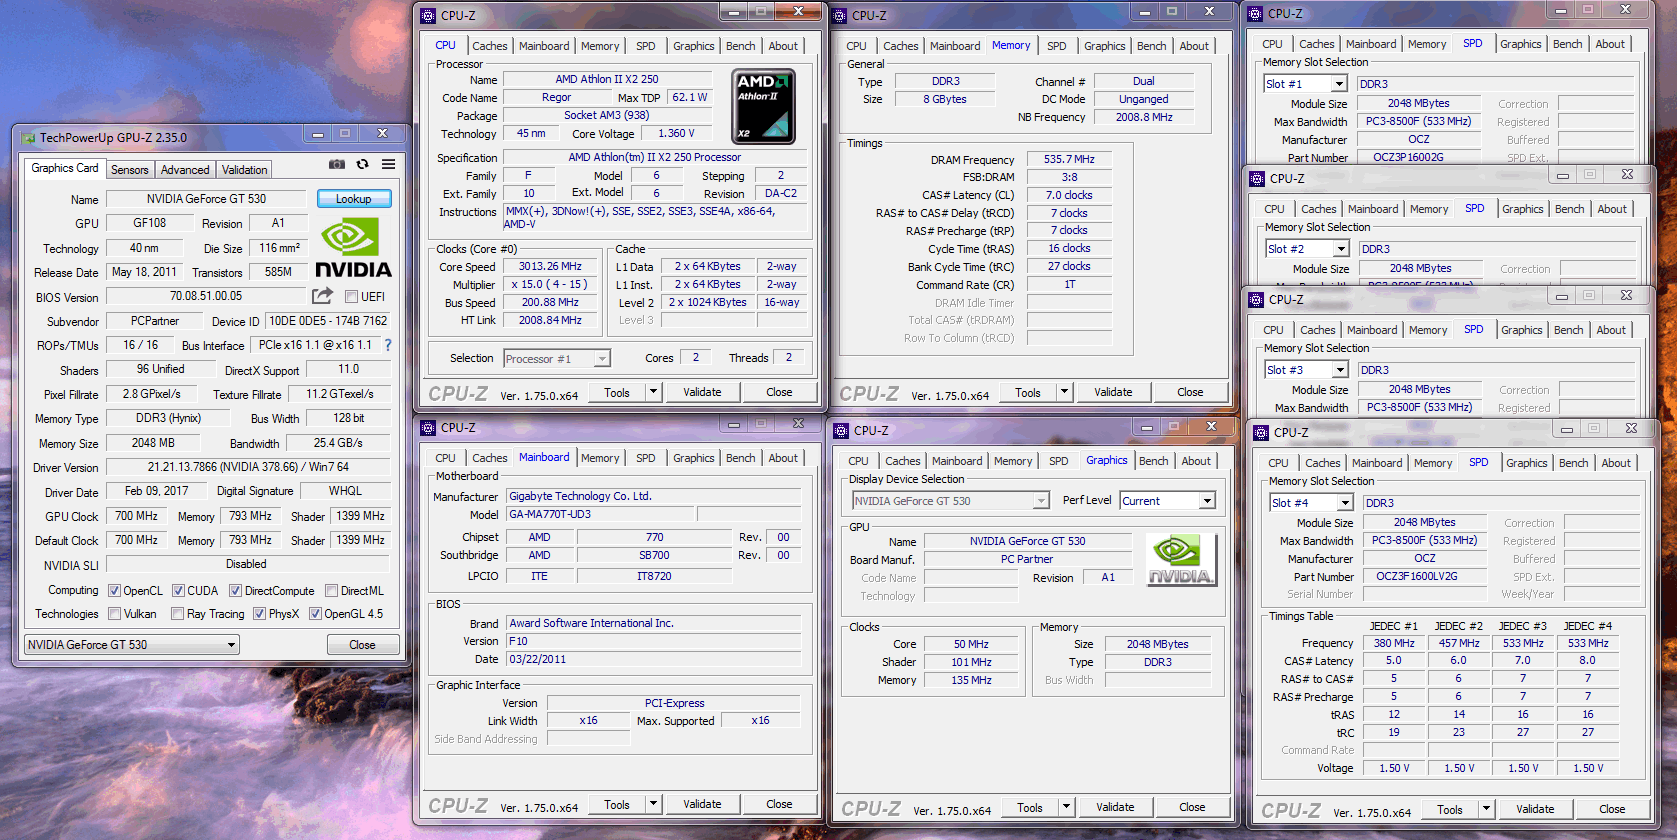Click title icon of CPU-Z Memory window
Screen dimensions: 1677x840
click(x=839, y=16)
